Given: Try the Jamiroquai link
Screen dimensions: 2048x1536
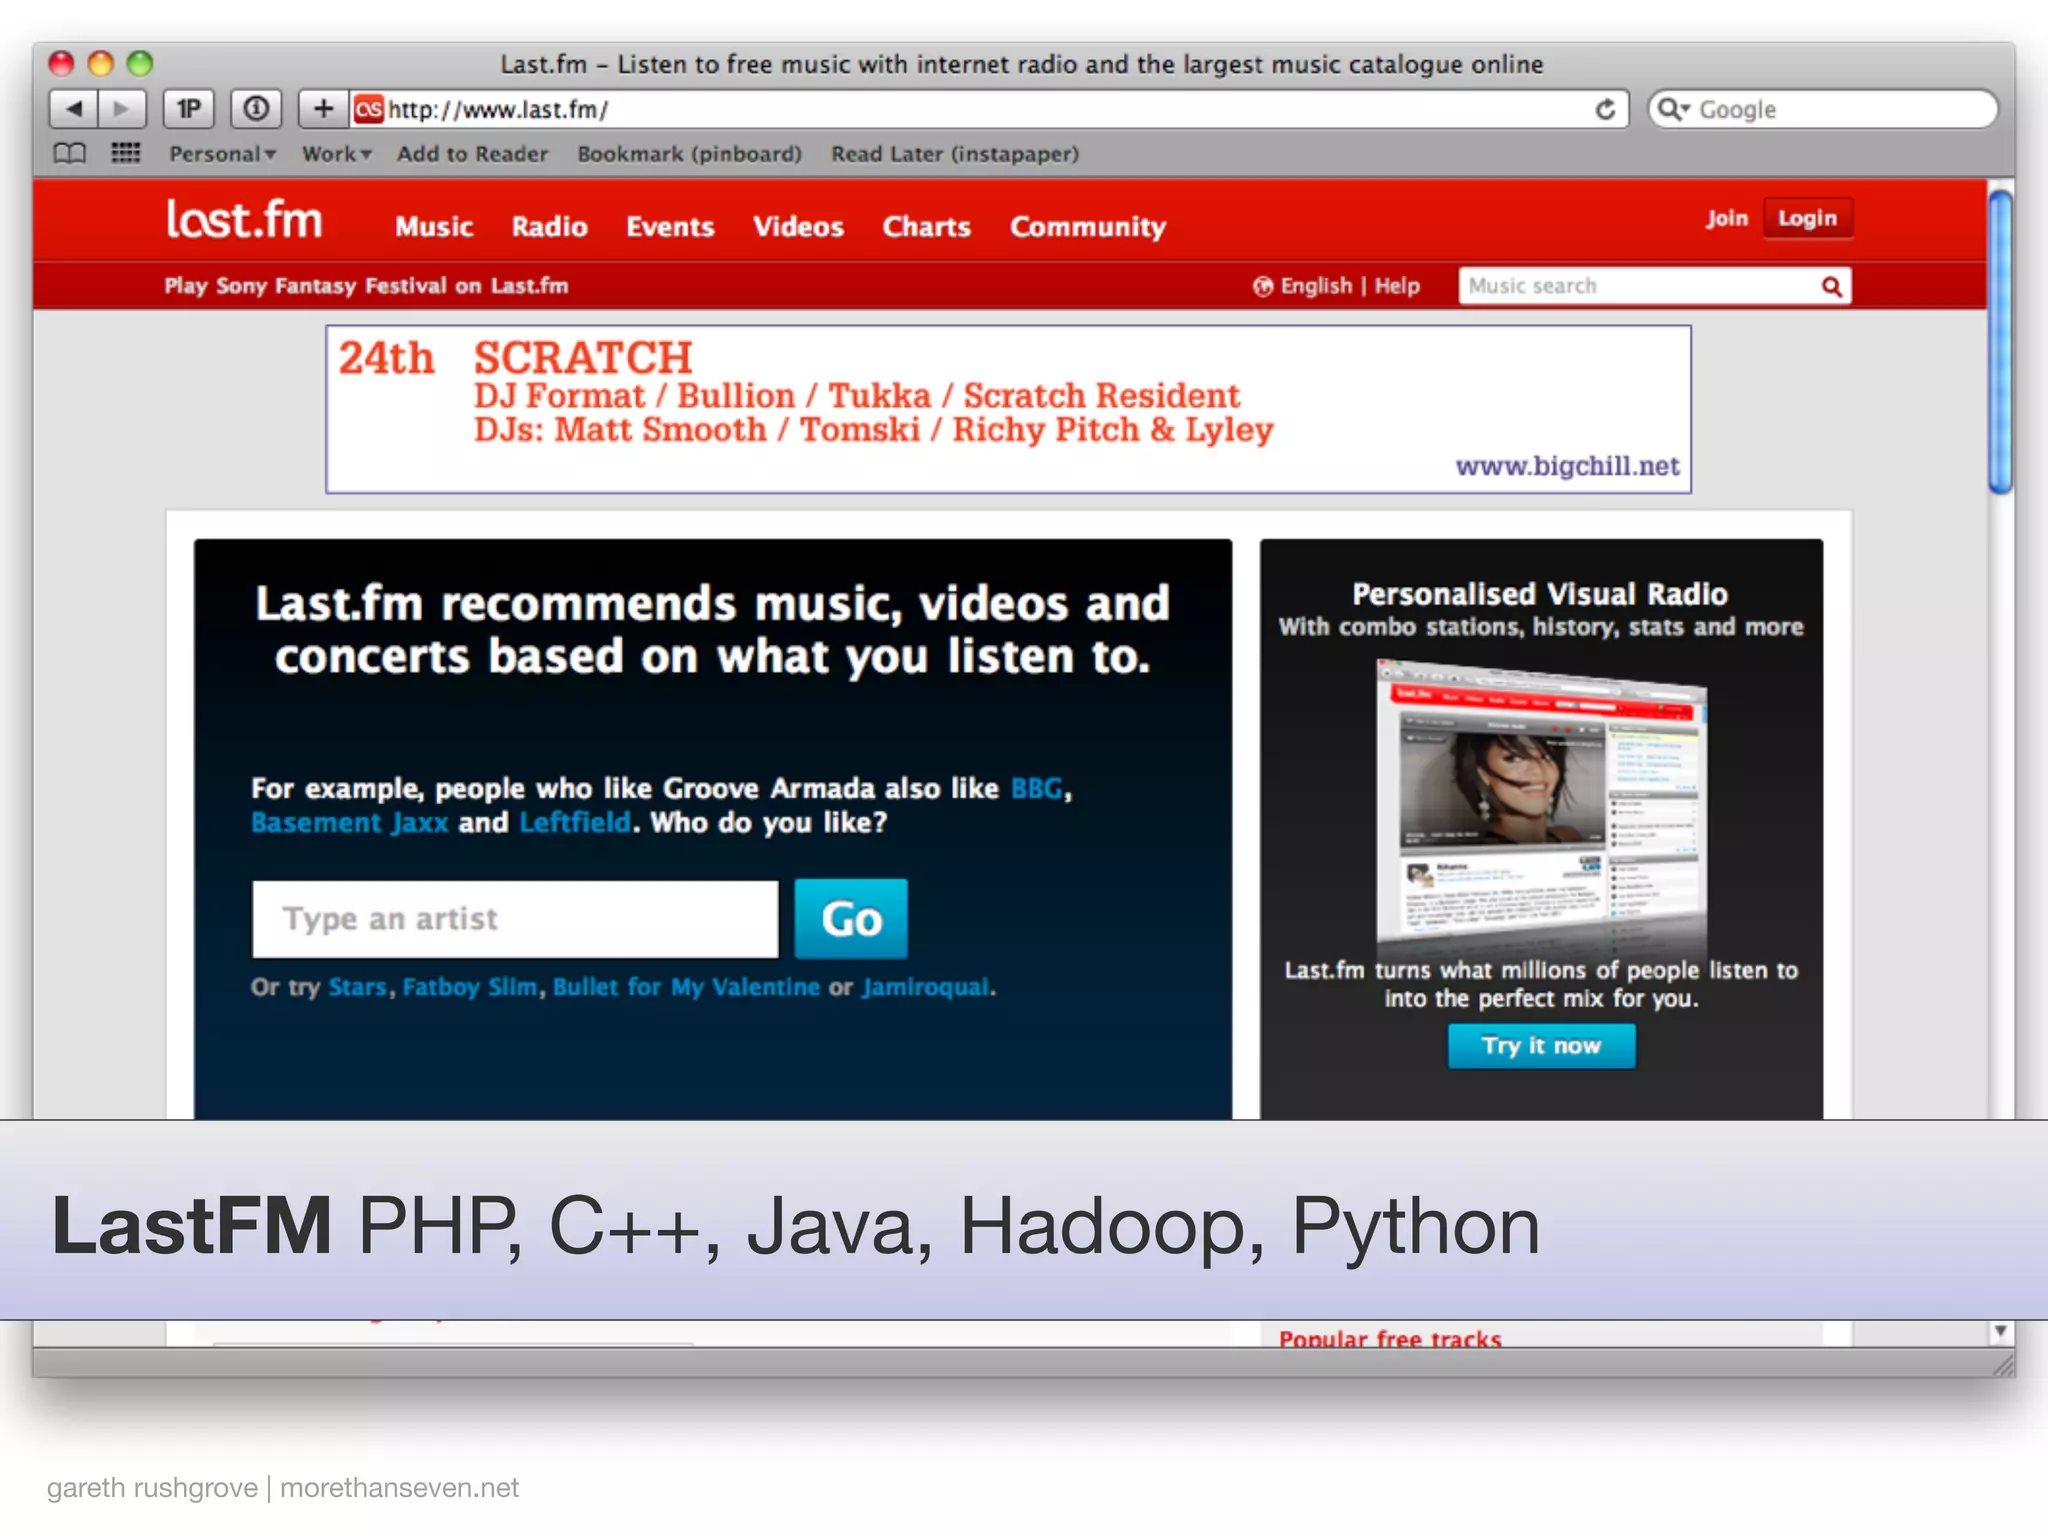Looking at the screenshot, I should [x=926, y=987].
